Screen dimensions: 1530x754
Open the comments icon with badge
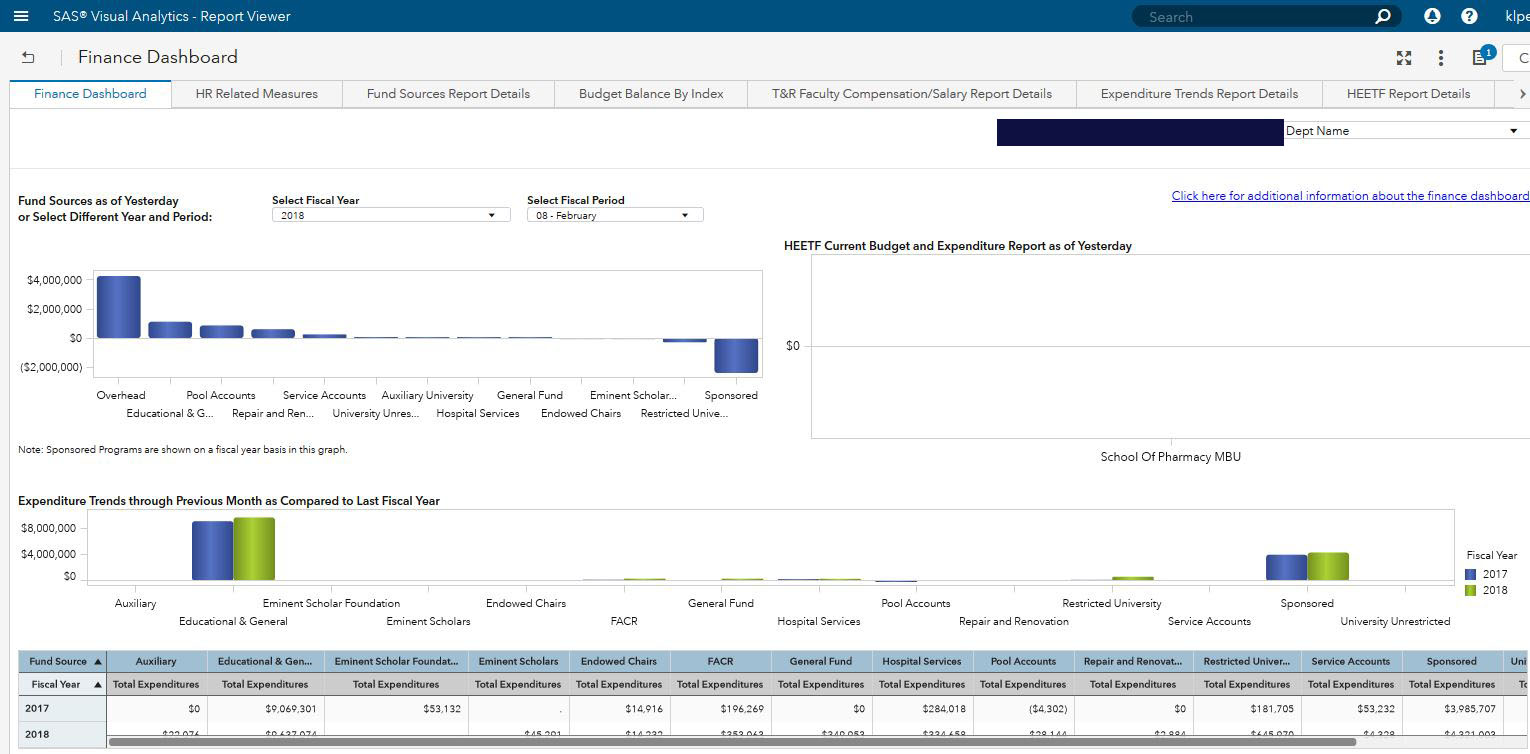point(1480,58)
